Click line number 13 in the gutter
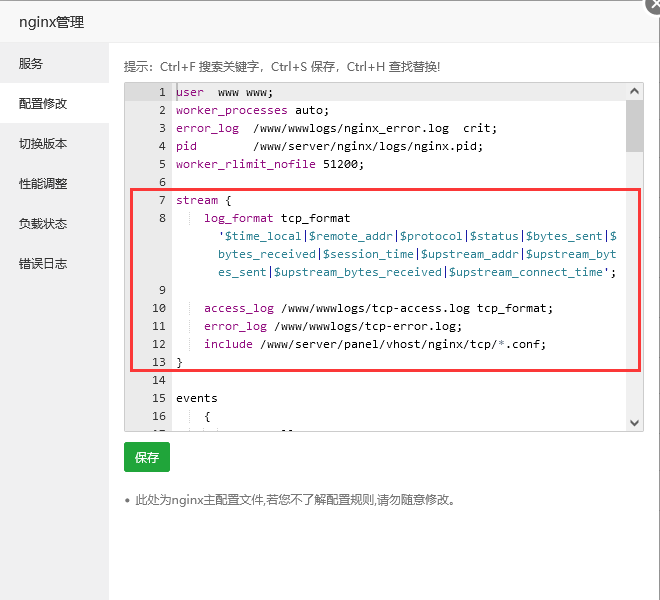 tap(159, 363)
